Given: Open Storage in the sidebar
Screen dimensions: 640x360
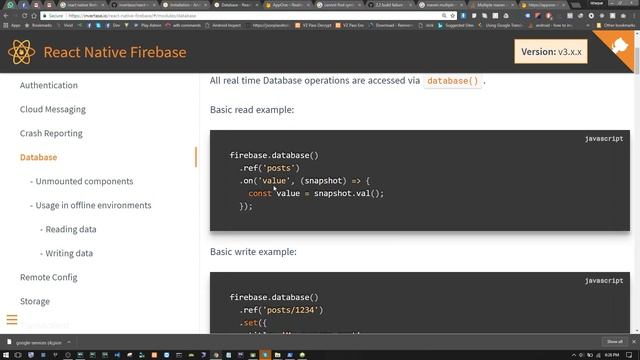Looking at the screenshot, I should [x=35, y=302].
